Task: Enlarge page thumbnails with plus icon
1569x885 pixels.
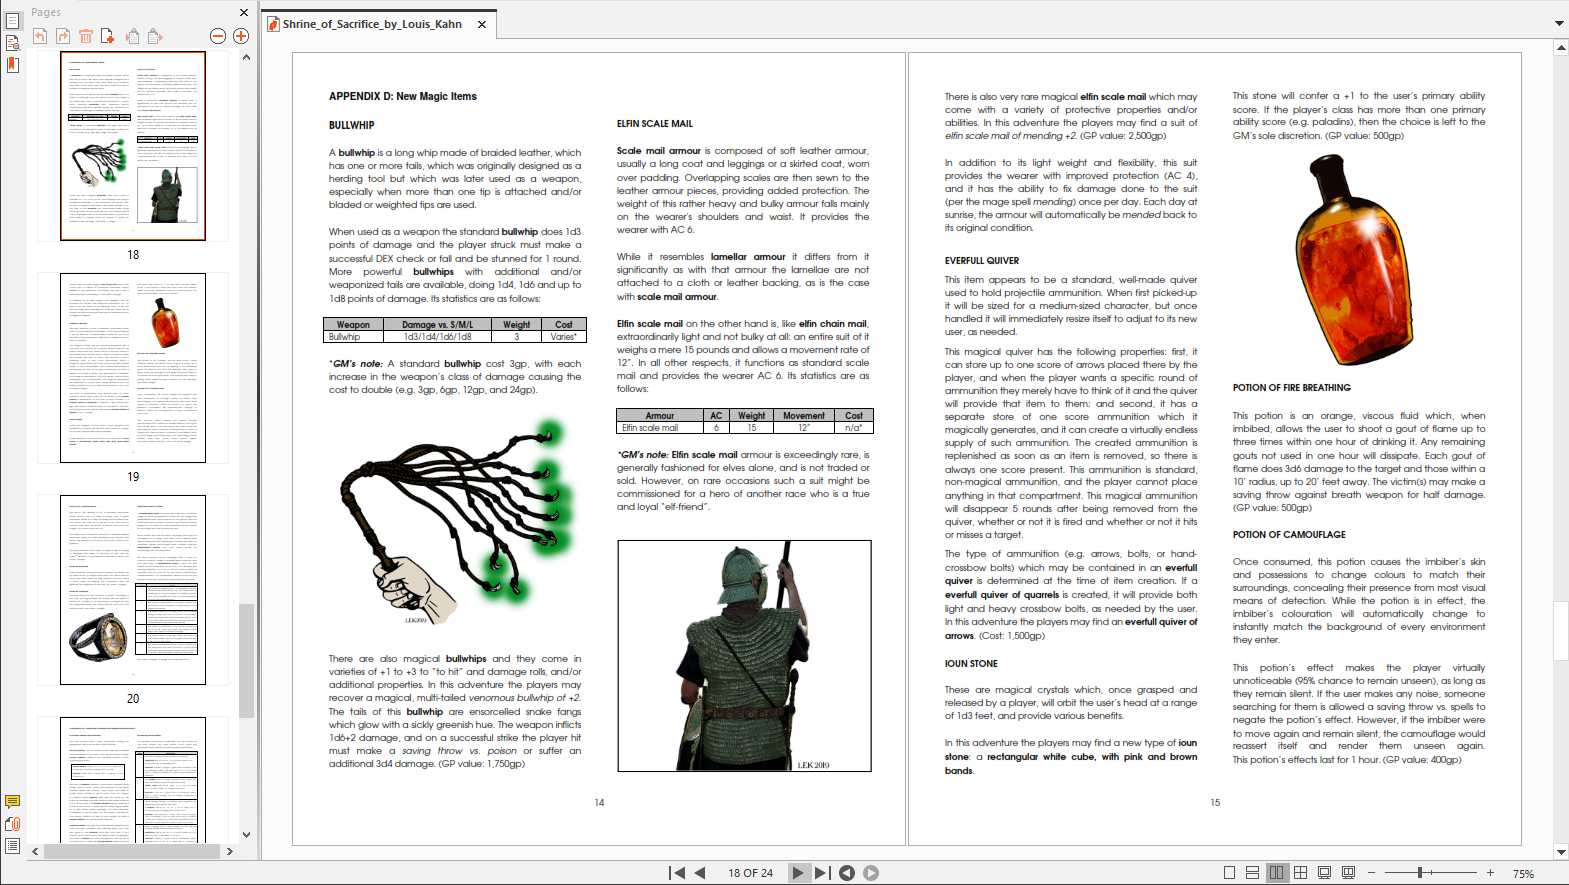Action: pos(241,37)
